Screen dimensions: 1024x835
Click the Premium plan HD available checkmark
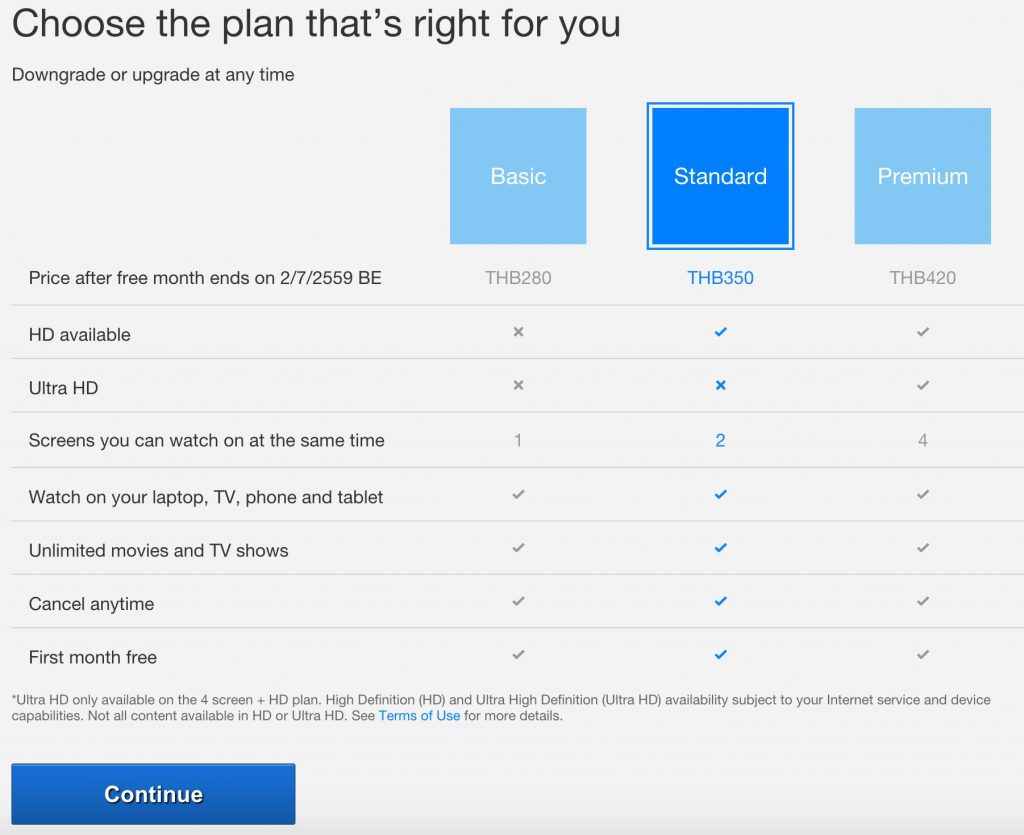click(923, 332)
